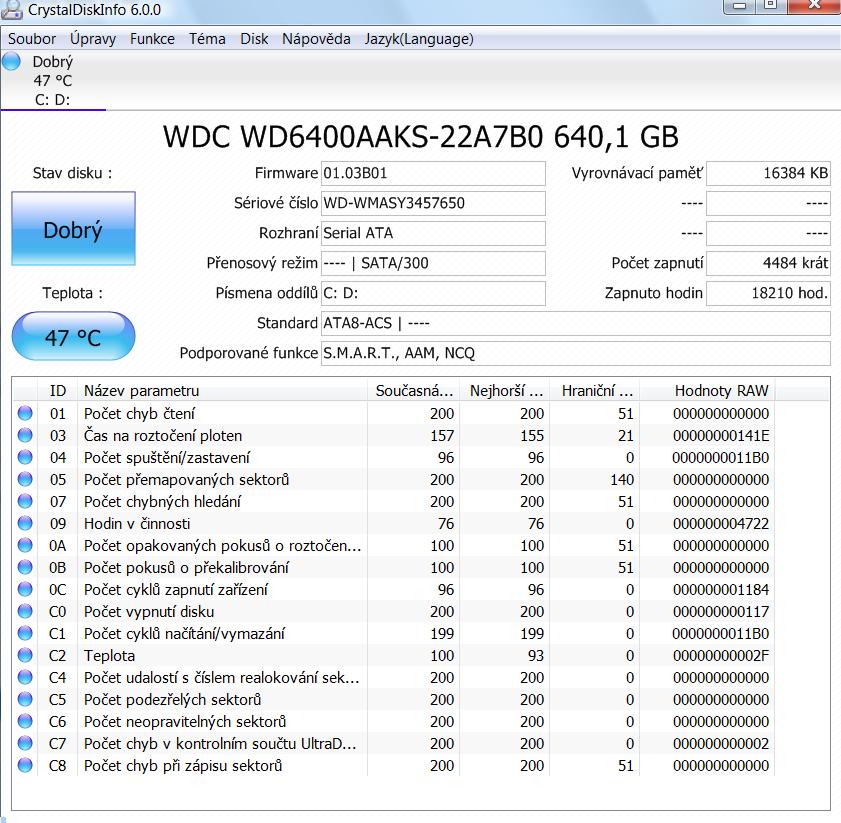Image resolution: width=841 pixels, height=823 pixels.
Task: Click the Hodnoty RAW column header
Action: tap(721, 390)
